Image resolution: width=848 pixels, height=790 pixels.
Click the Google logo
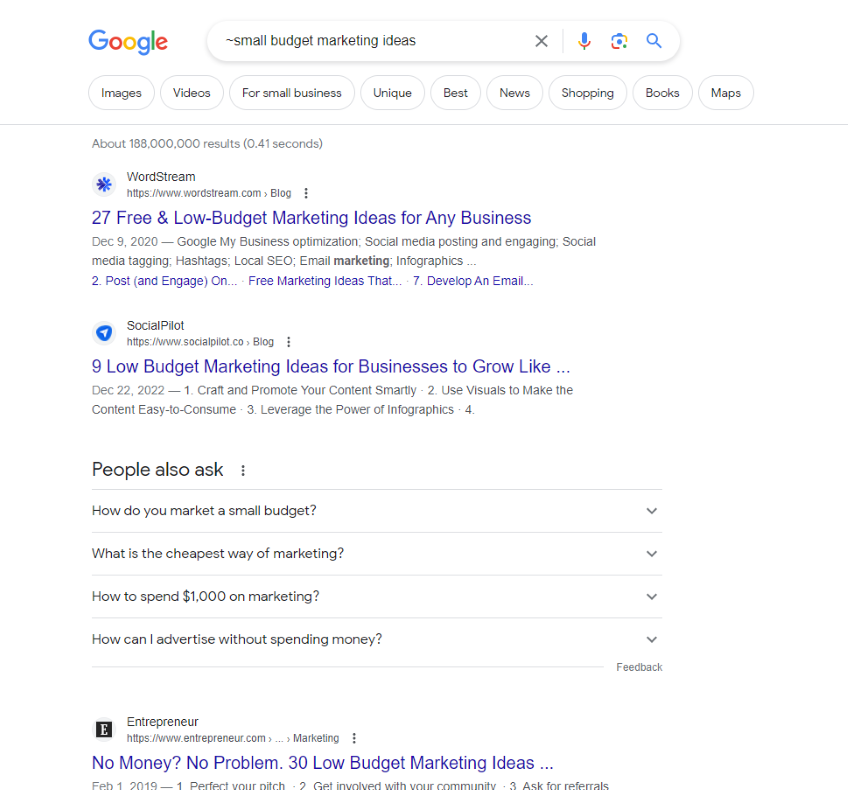128,42
